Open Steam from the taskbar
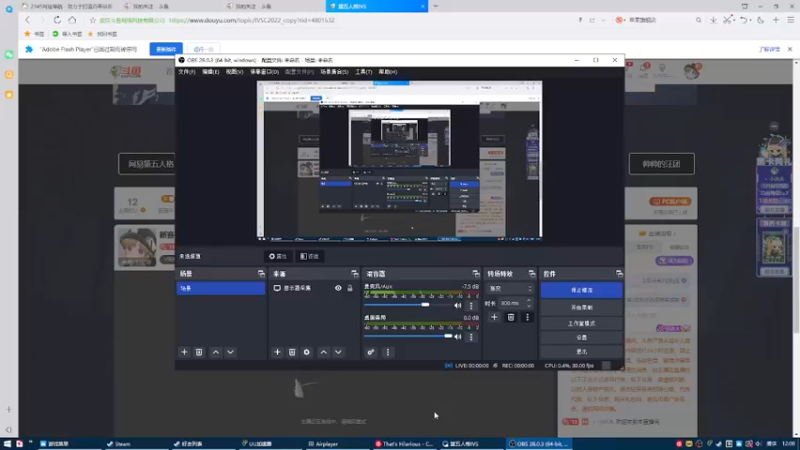Image resolution: width=800 pixels, height=450 pixels. pos(120,444)
